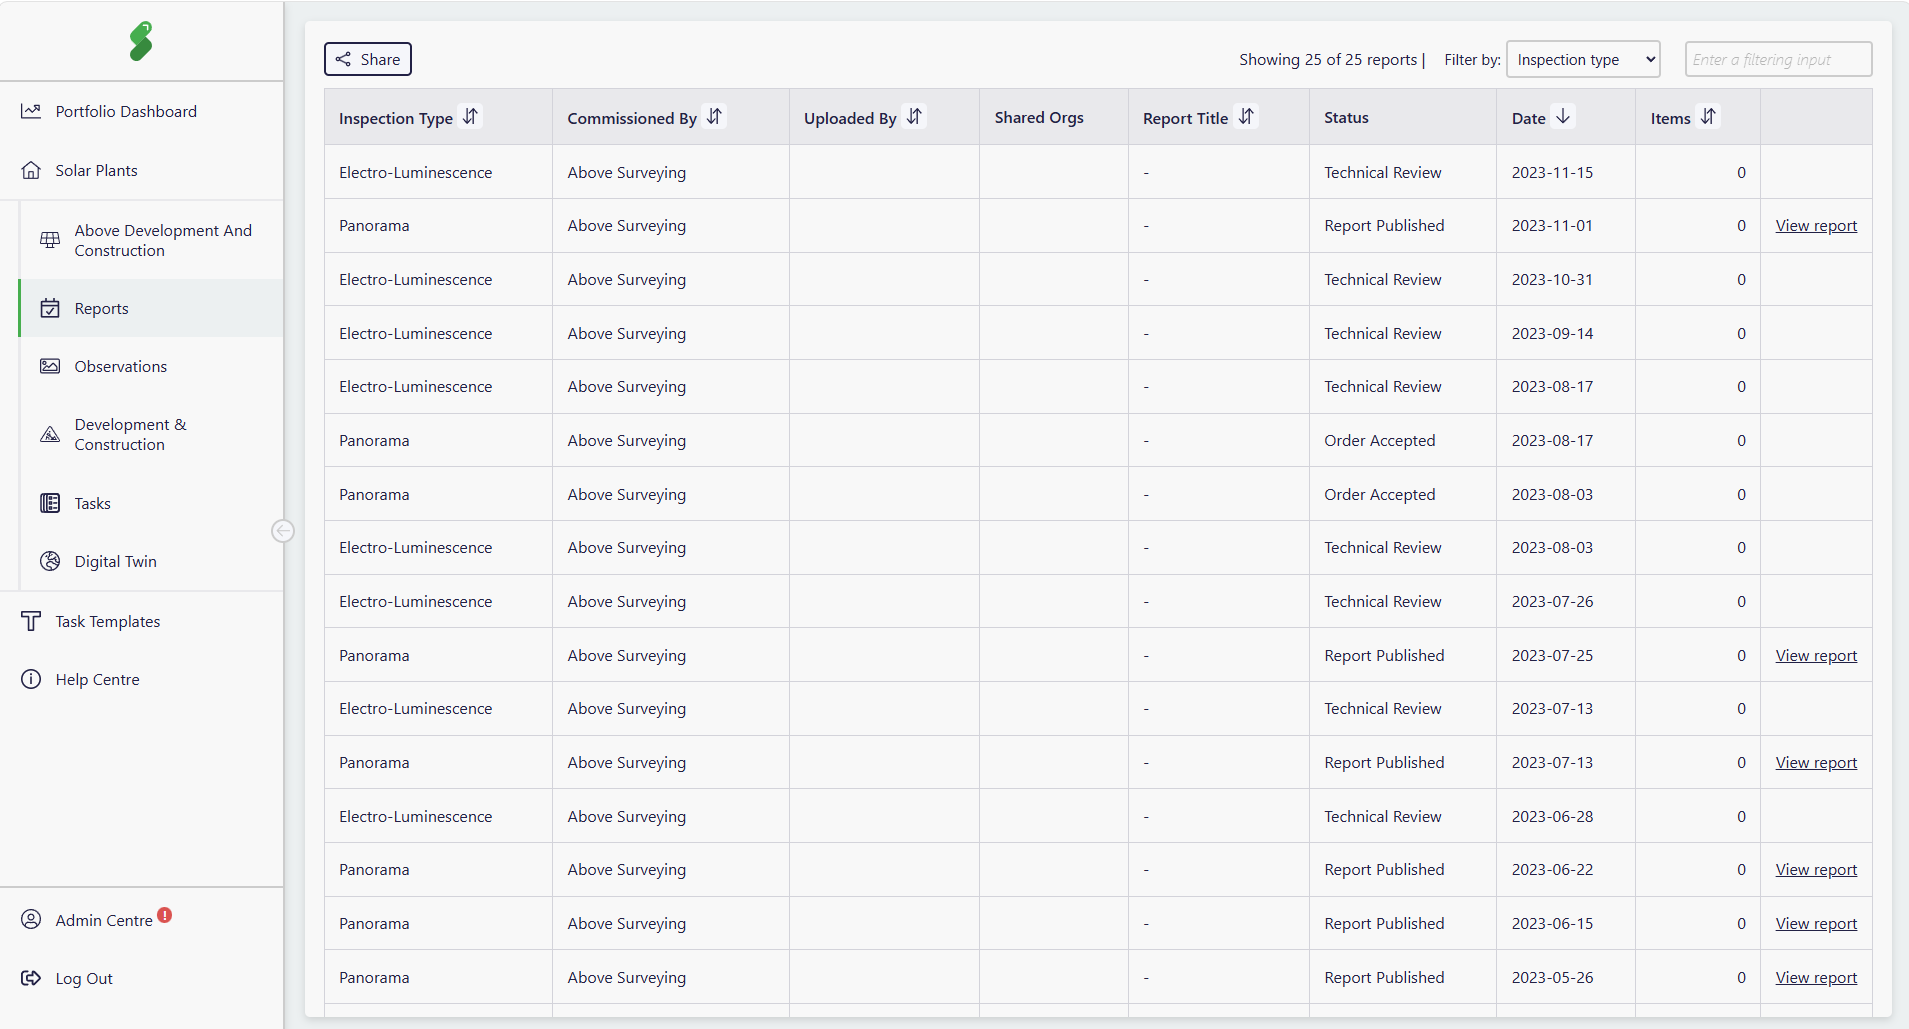Click the Observations image icon
The width and height of the screenshot is (1909, 1029).
(50, 366)
